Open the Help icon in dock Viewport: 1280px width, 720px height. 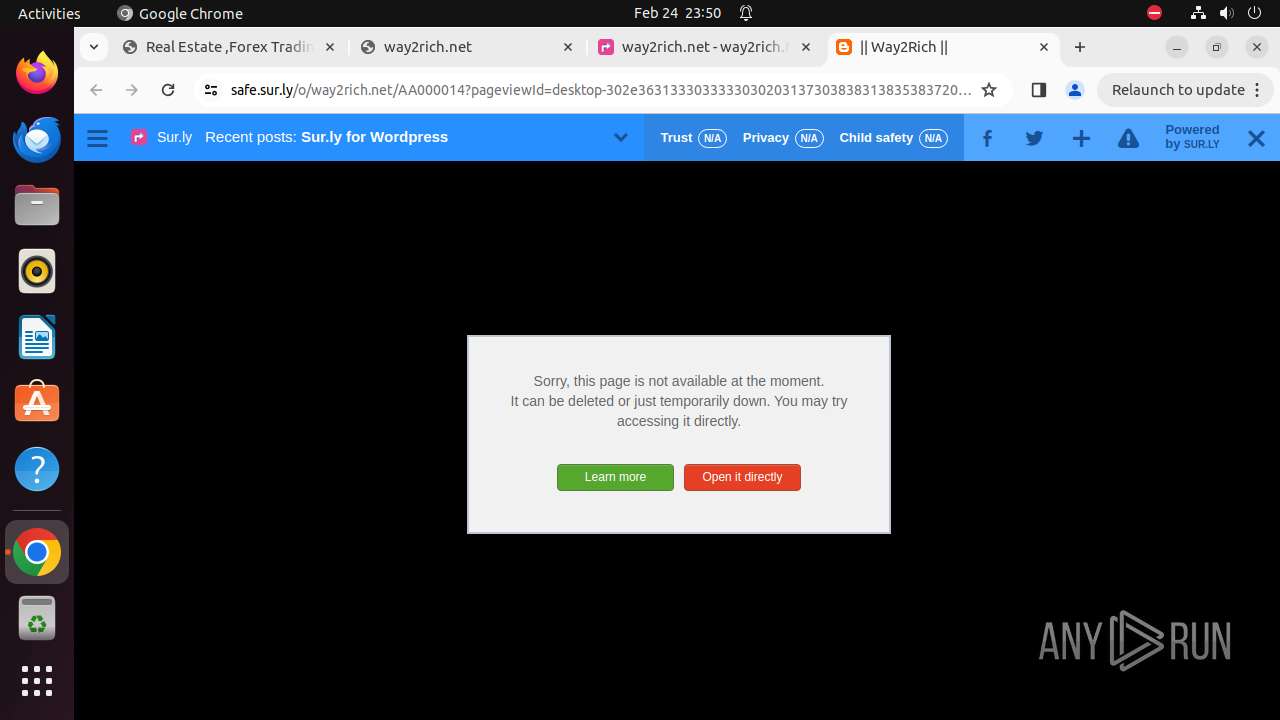[37, 469]
